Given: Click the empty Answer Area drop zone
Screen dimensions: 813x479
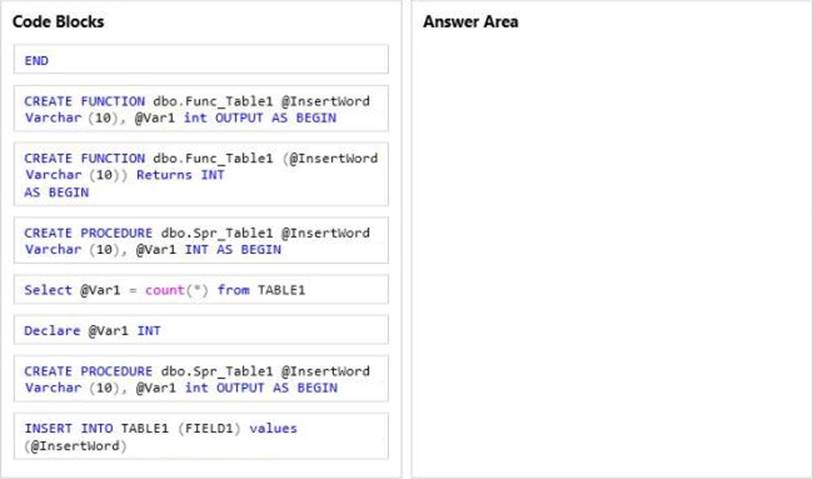Looking at the screenshot, I should click(610, 250).
